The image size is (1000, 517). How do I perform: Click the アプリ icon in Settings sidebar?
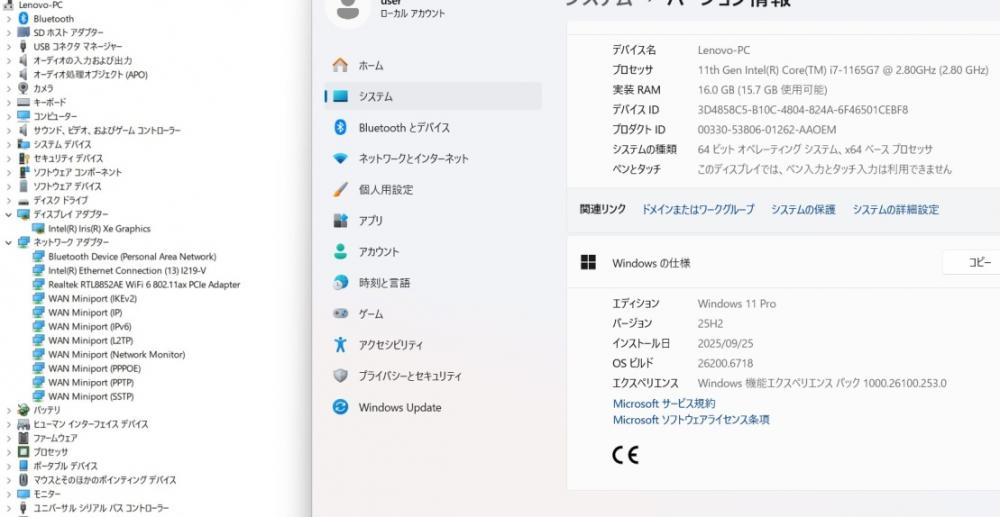point(341,221)
